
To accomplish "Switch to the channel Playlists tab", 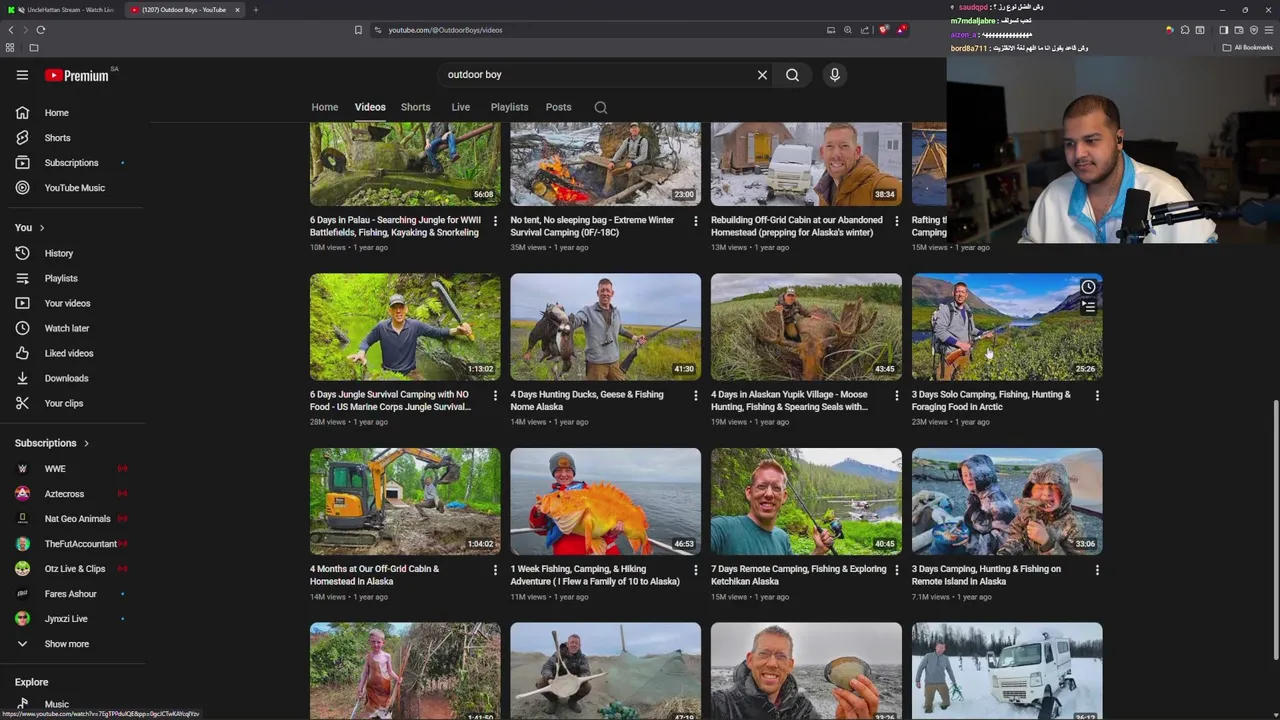I will tap(509, 107).
